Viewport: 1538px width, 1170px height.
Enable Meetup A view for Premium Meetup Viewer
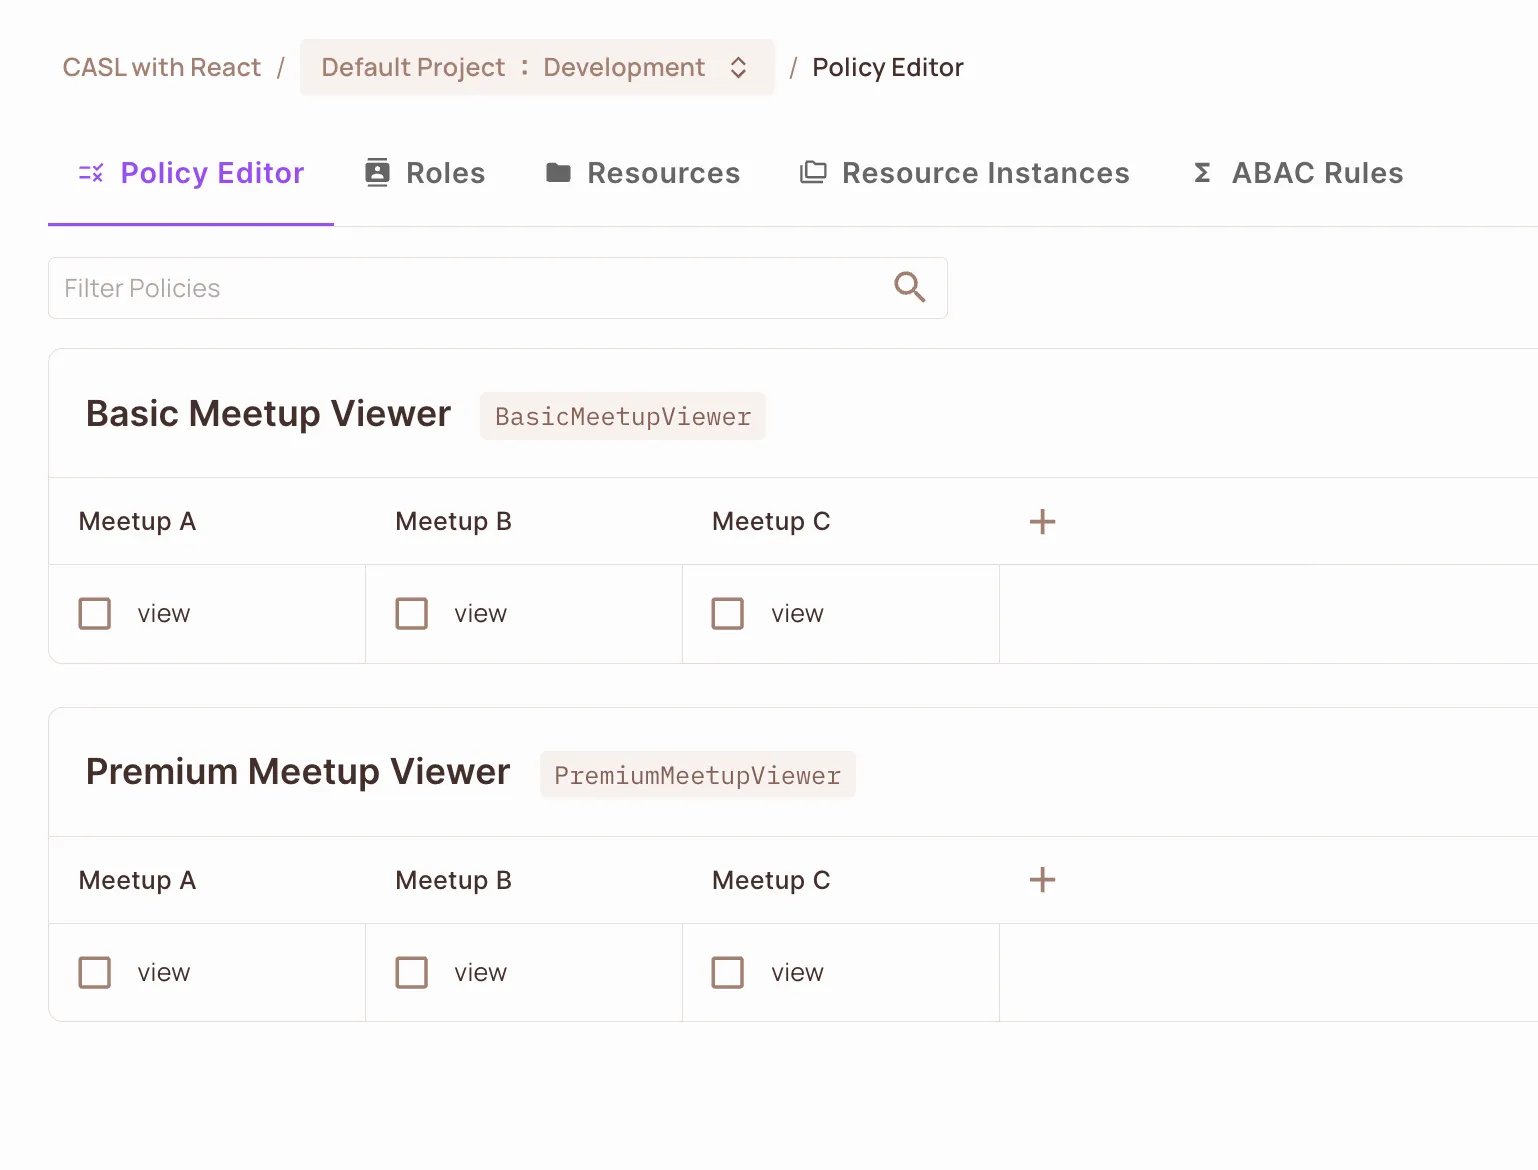pos(95,973)
